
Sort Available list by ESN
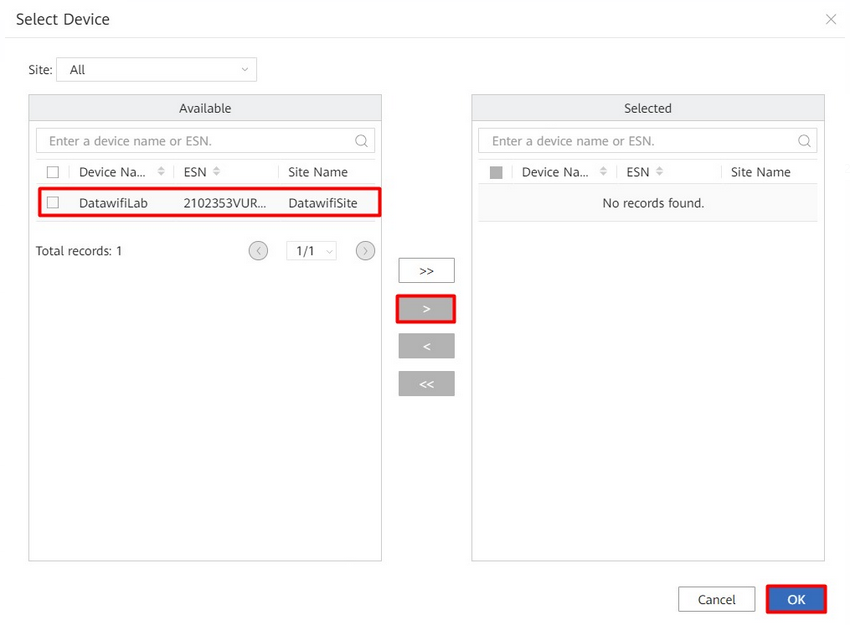point(216,172)
